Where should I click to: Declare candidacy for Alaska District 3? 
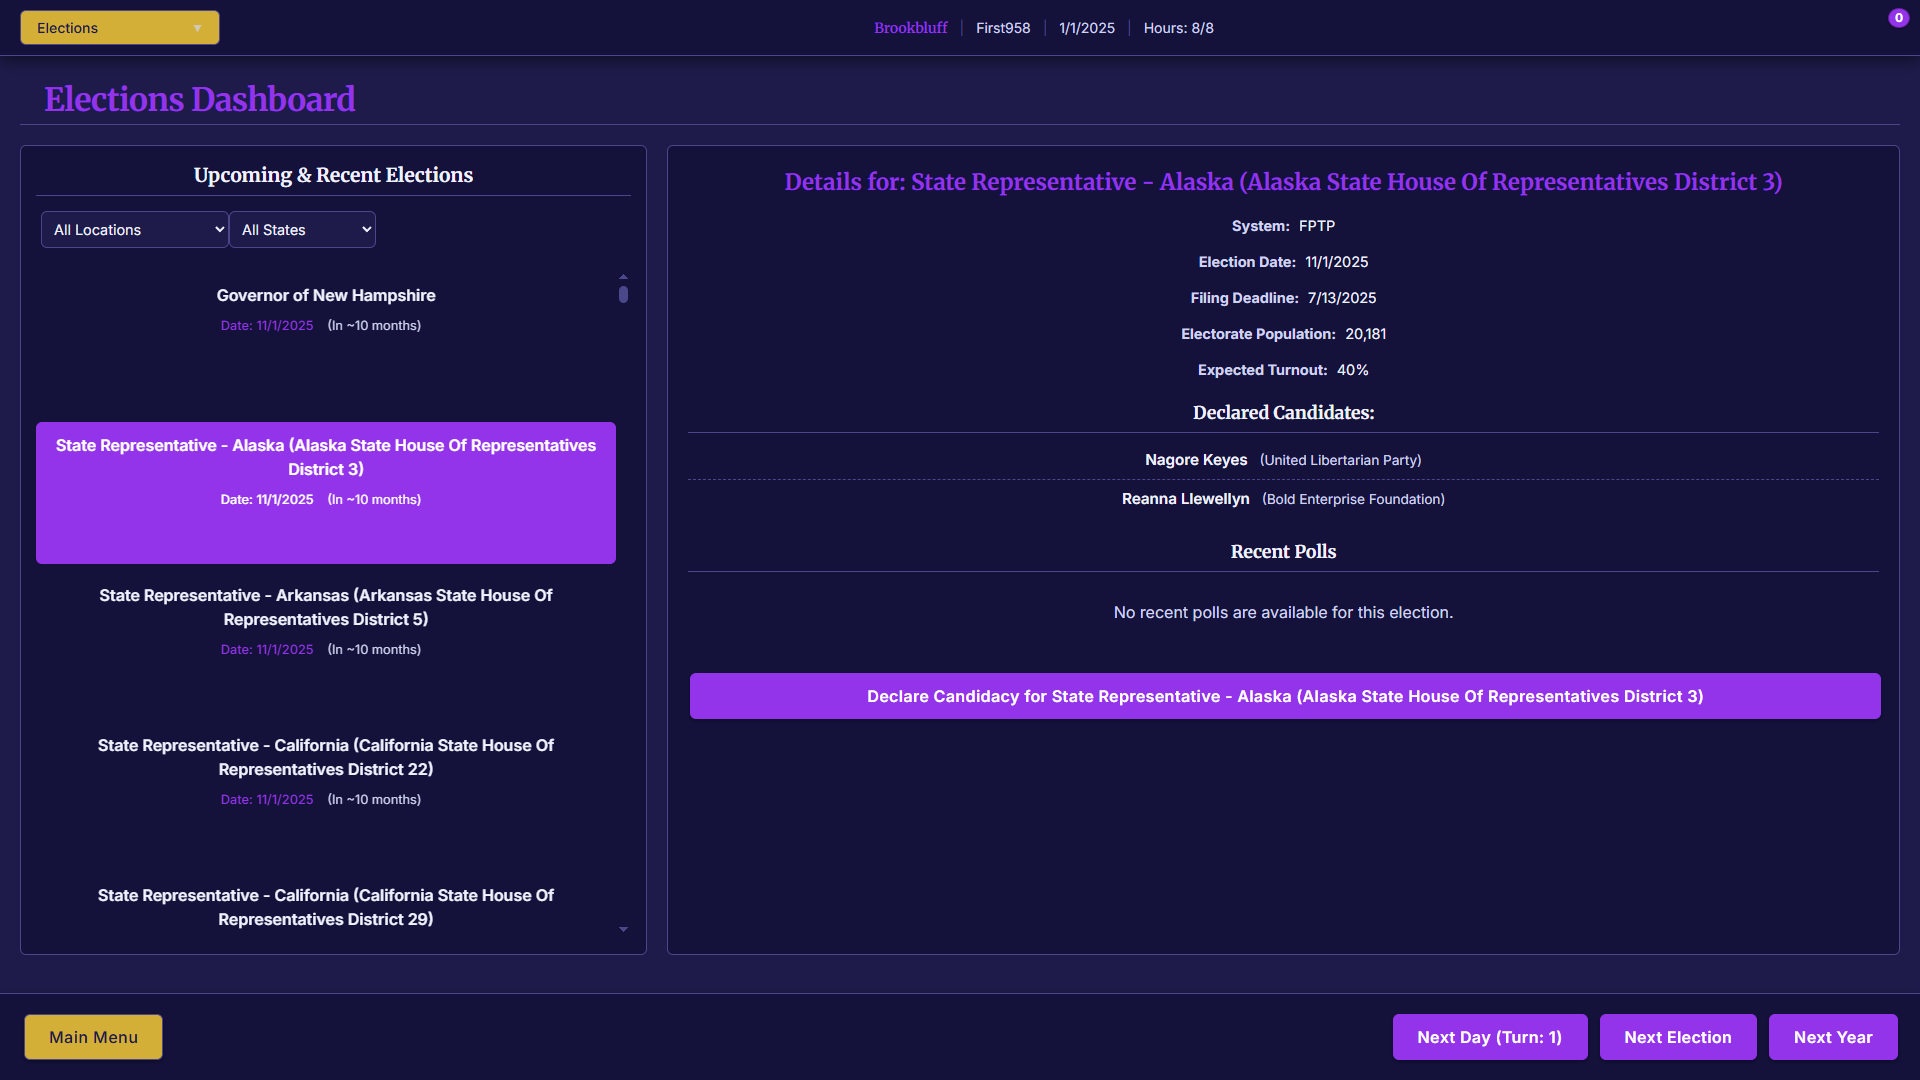point(1284,696)
